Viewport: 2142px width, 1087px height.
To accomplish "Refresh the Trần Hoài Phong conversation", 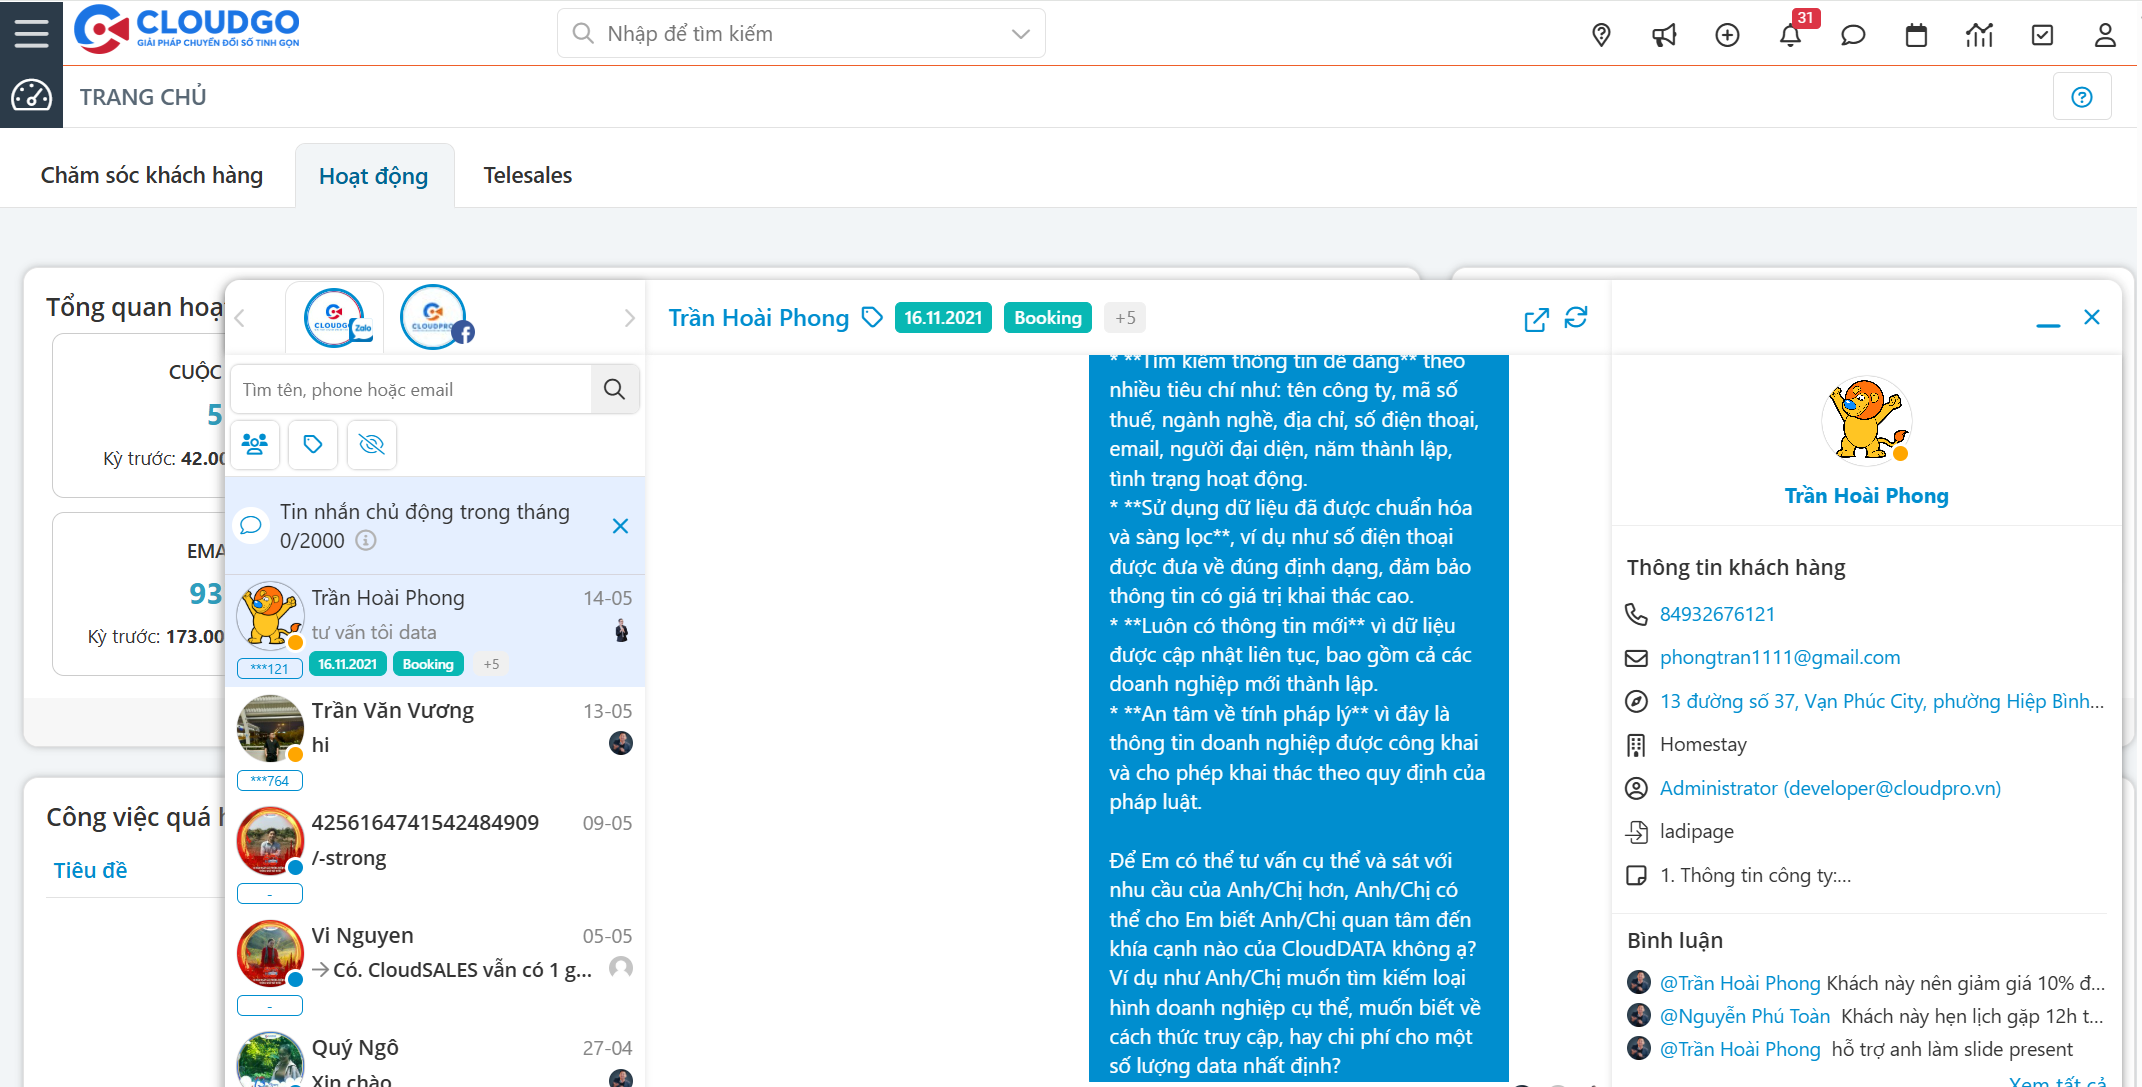I will point(1577,317).
